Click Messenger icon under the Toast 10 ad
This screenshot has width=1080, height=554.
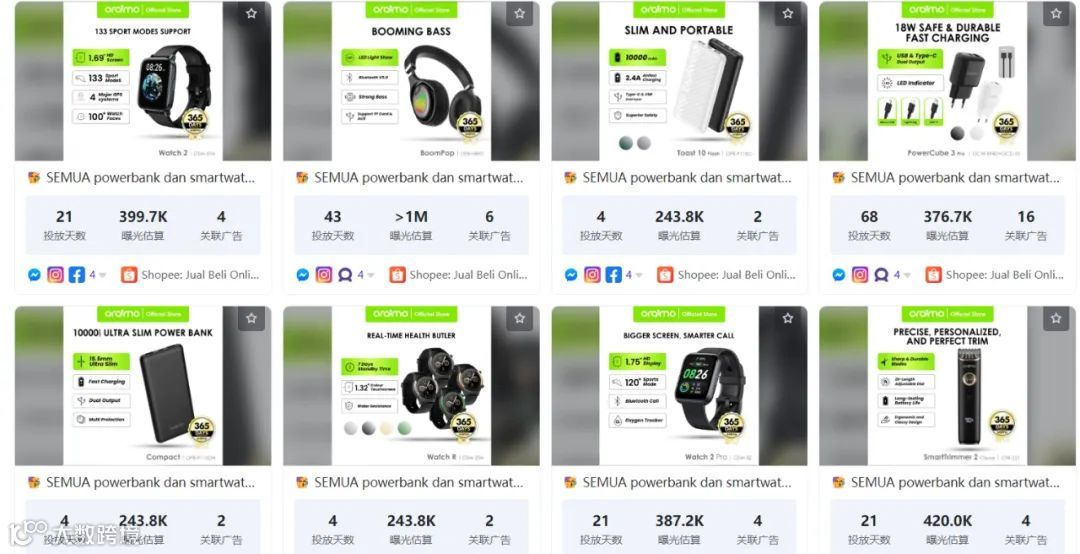coord(571,275)
